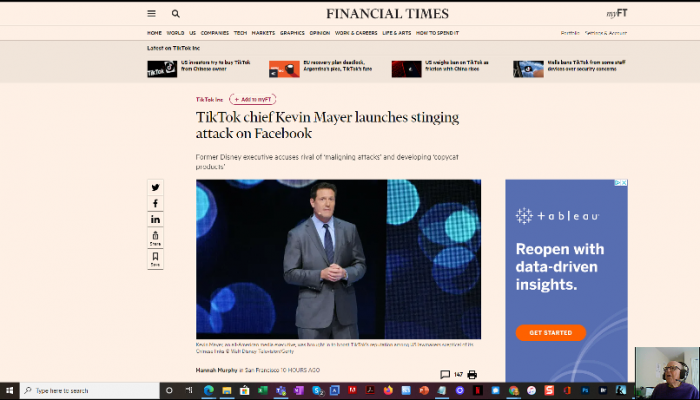700x400 pixels.
Task: Open OneNote from the taskbar
Action: click(x=299, y=391)
